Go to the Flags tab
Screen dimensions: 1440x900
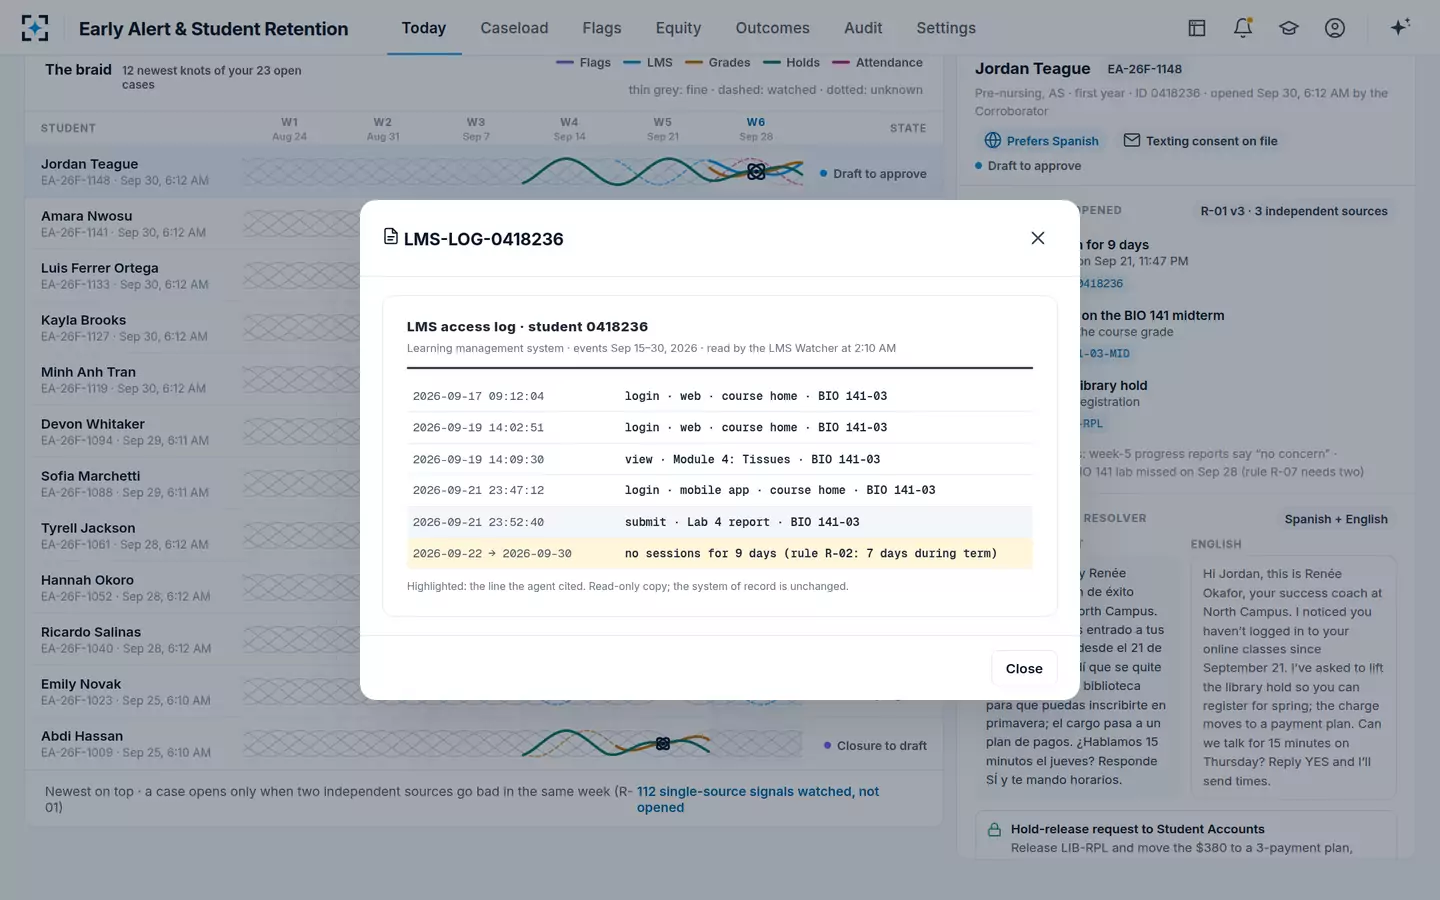coord(602,28)
